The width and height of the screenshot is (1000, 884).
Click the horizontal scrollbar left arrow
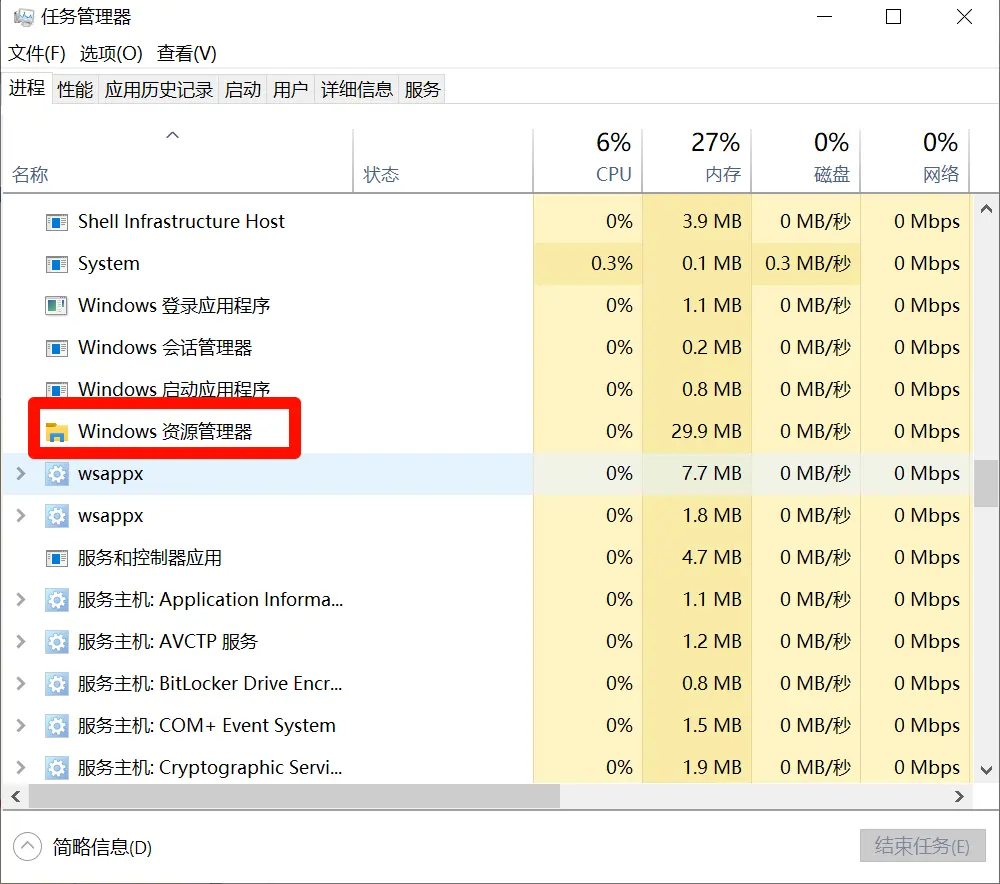16,797
